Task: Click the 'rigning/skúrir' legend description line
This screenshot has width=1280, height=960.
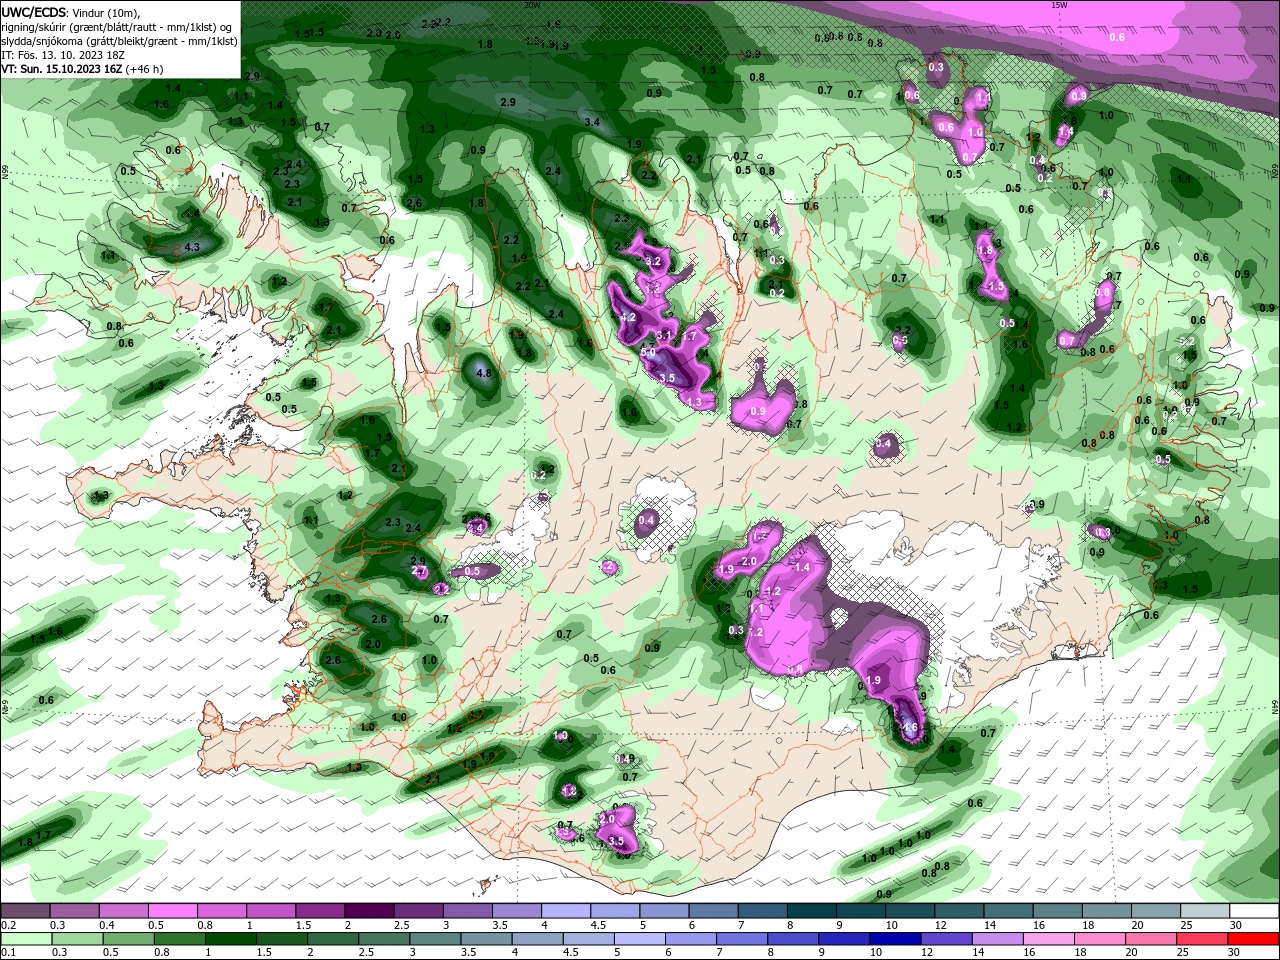Action: point(117,27)
